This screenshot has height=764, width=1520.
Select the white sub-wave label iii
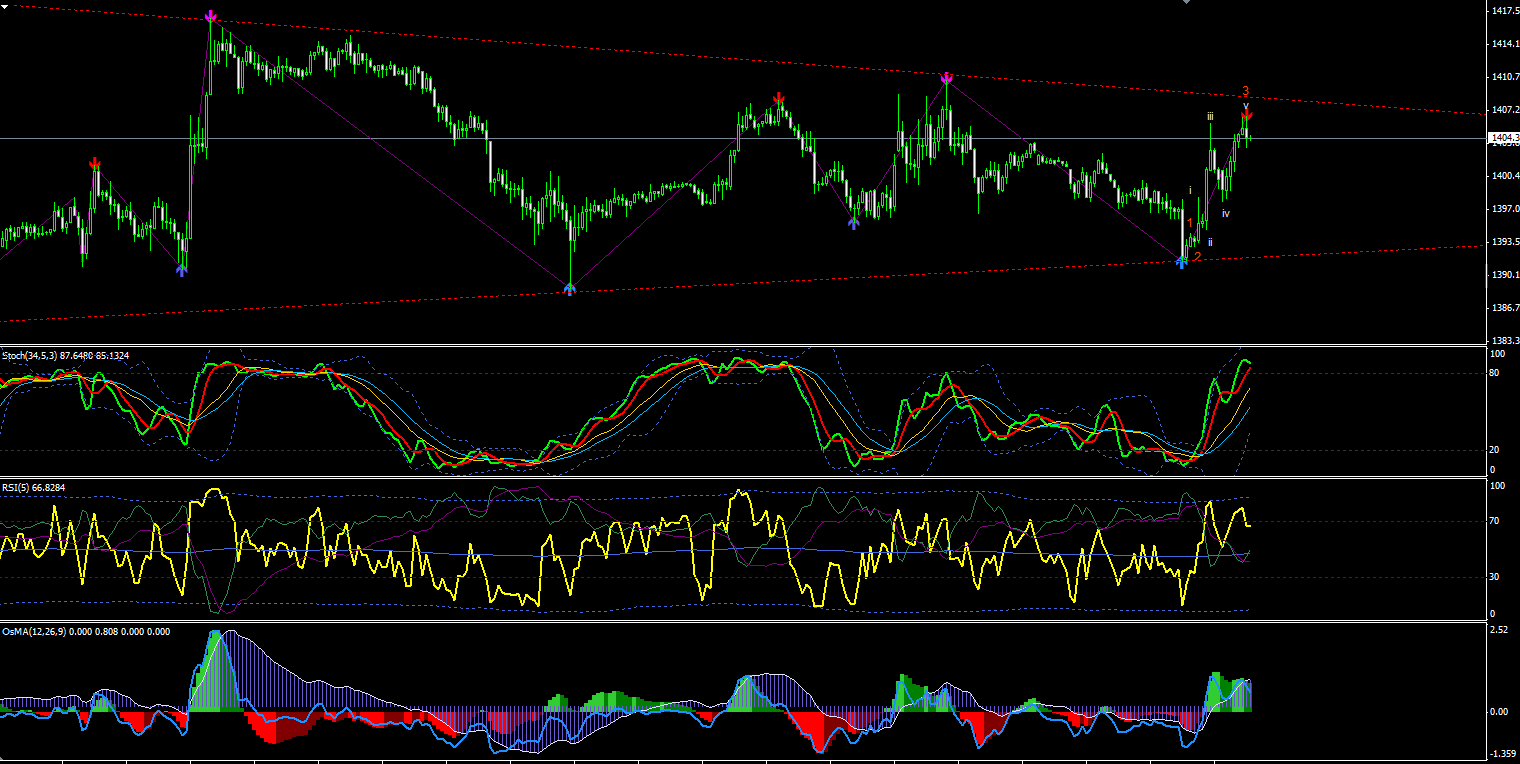(x=1210, y=116)
